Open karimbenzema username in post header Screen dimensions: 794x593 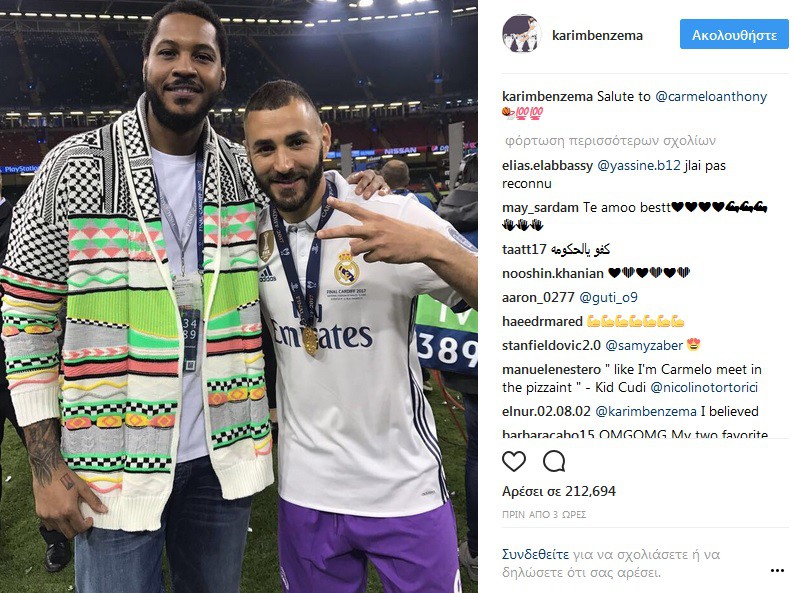597,35
